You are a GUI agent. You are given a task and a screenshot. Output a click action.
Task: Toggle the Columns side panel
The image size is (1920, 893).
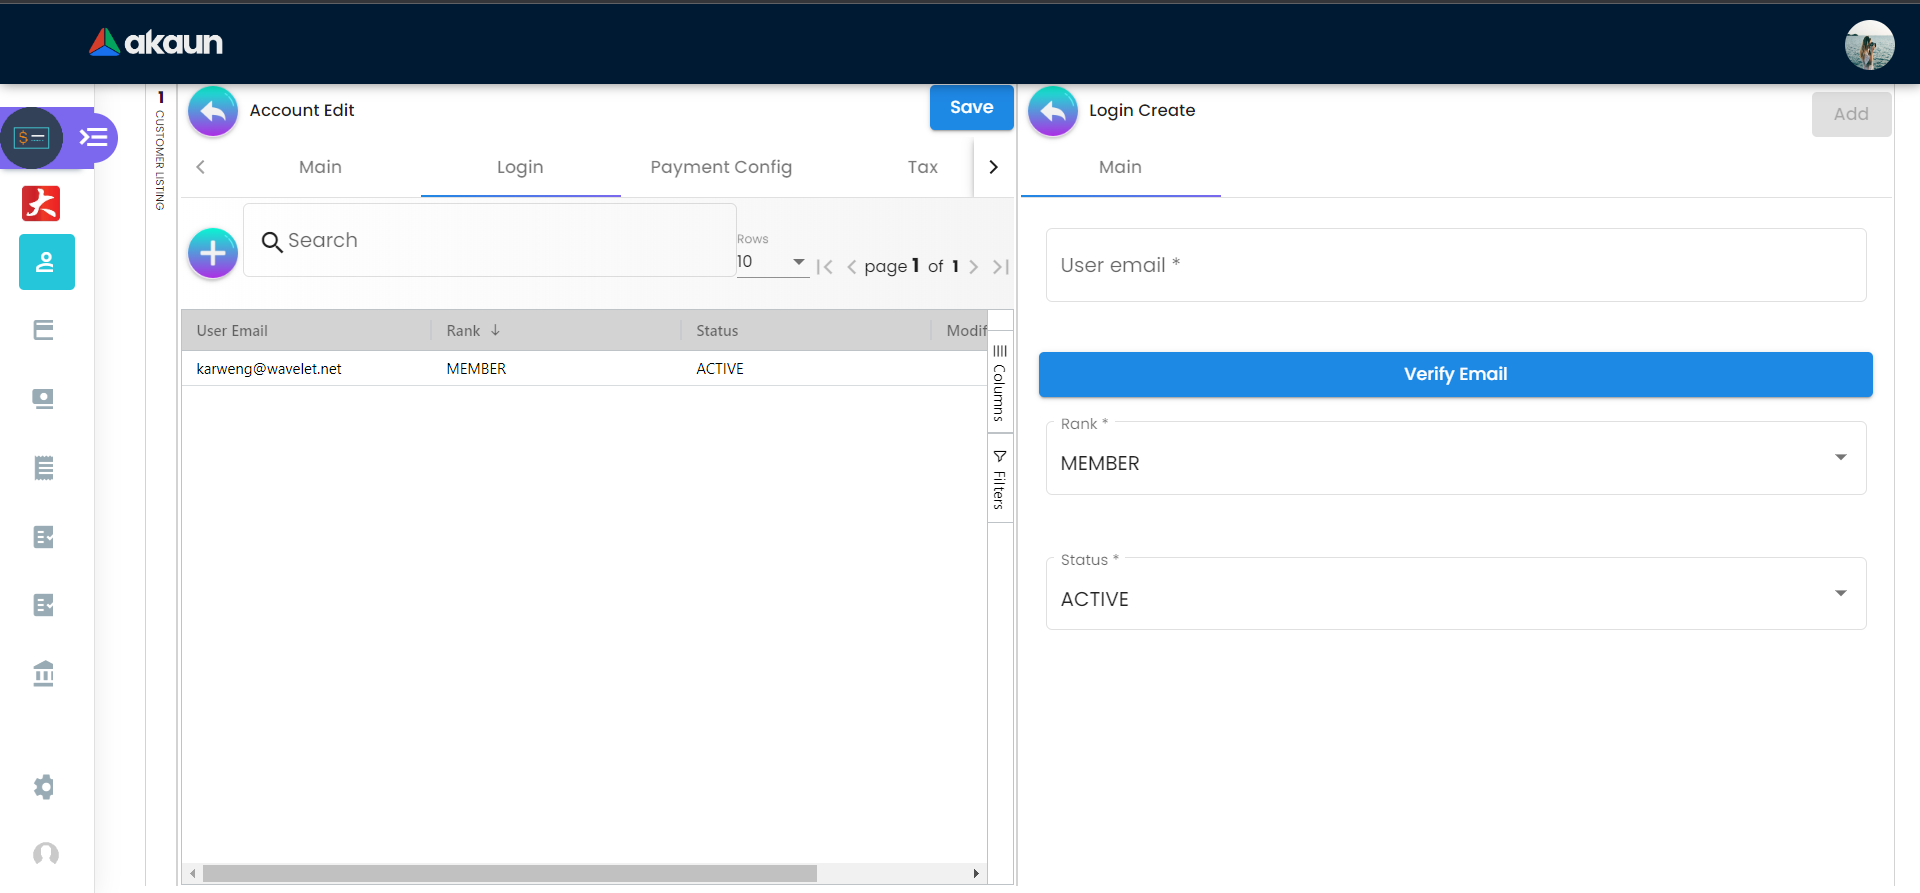point(999,383)
